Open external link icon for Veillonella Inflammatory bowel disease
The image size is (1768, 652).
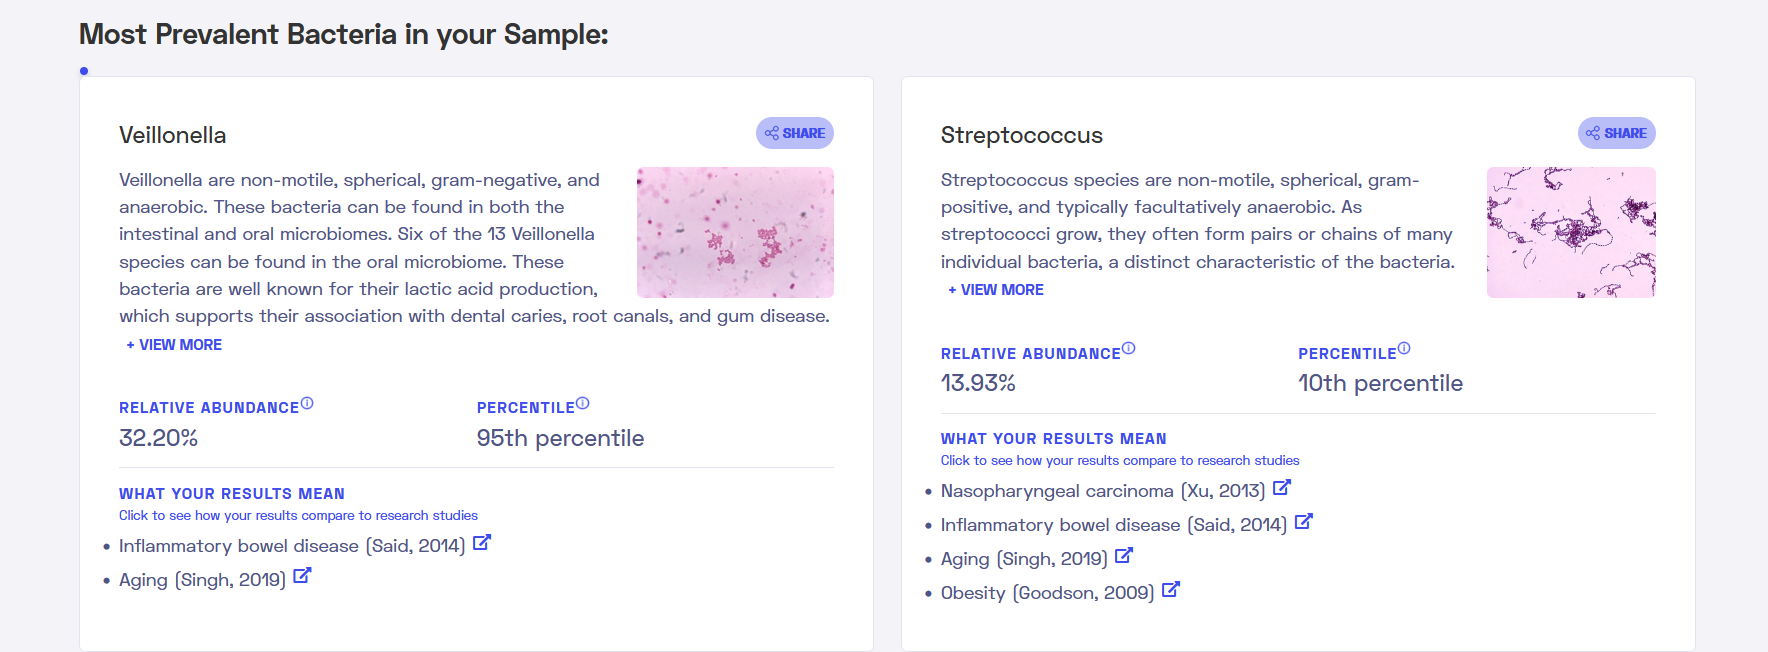point(482,543)
